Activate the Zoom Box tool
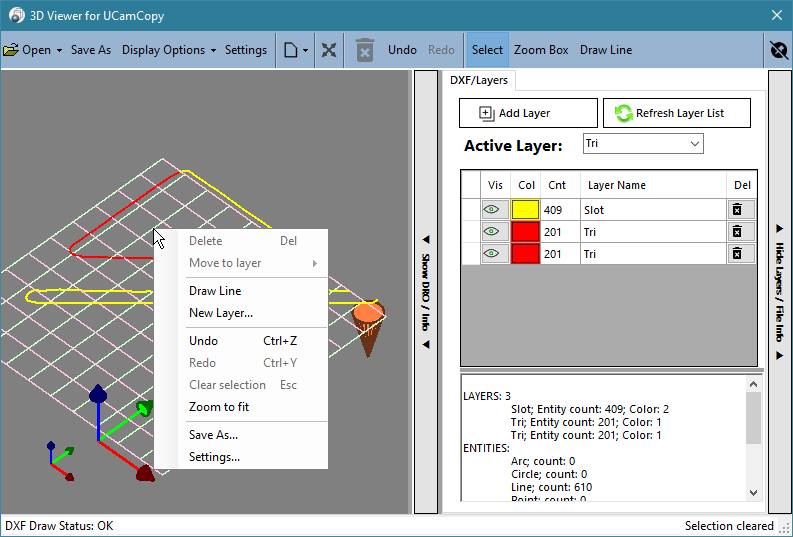 pos(541,50)
